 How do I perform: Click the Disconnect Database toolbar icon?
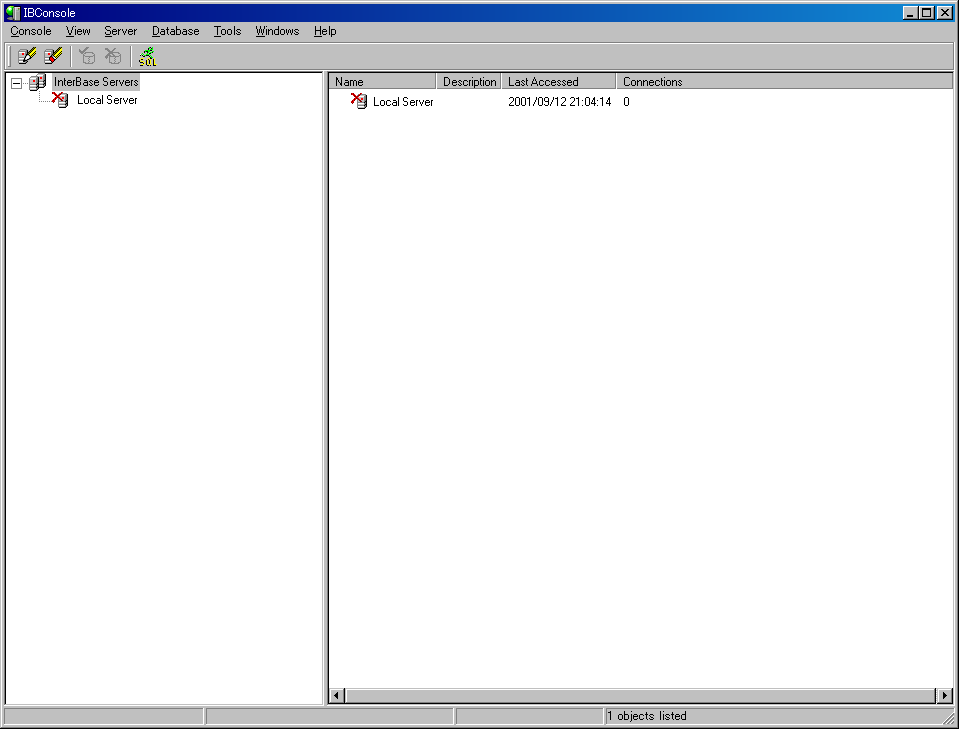[113, 56]
